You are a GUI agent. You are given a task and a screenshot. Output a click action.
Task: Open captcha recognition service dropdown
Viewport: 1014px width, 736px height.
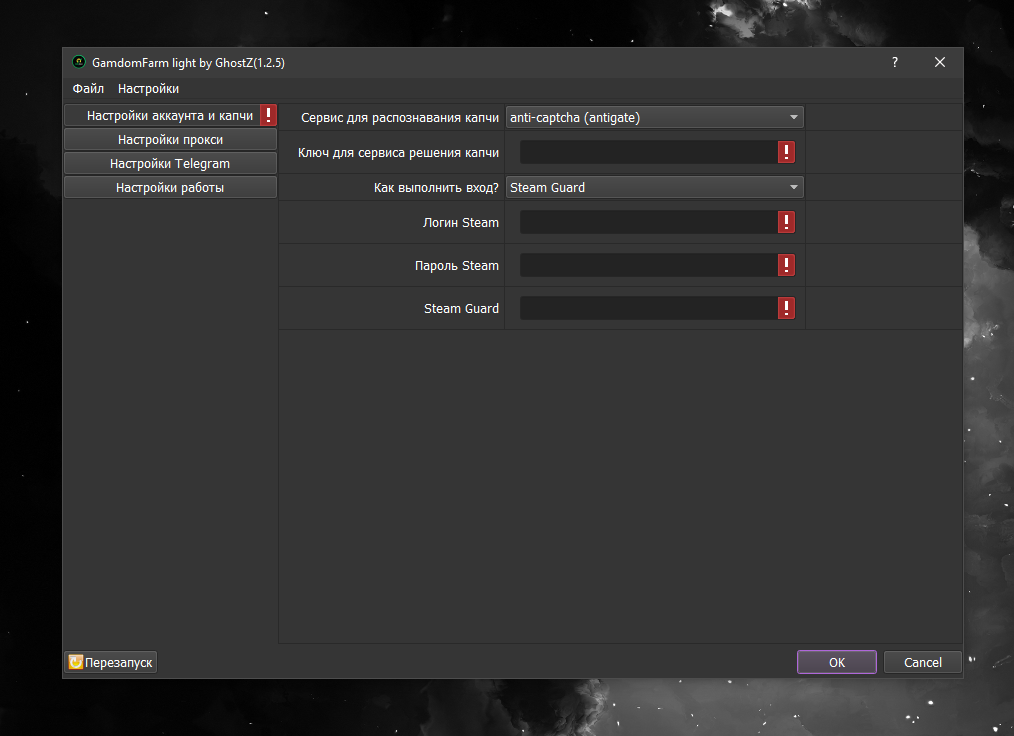pos(654,117)
